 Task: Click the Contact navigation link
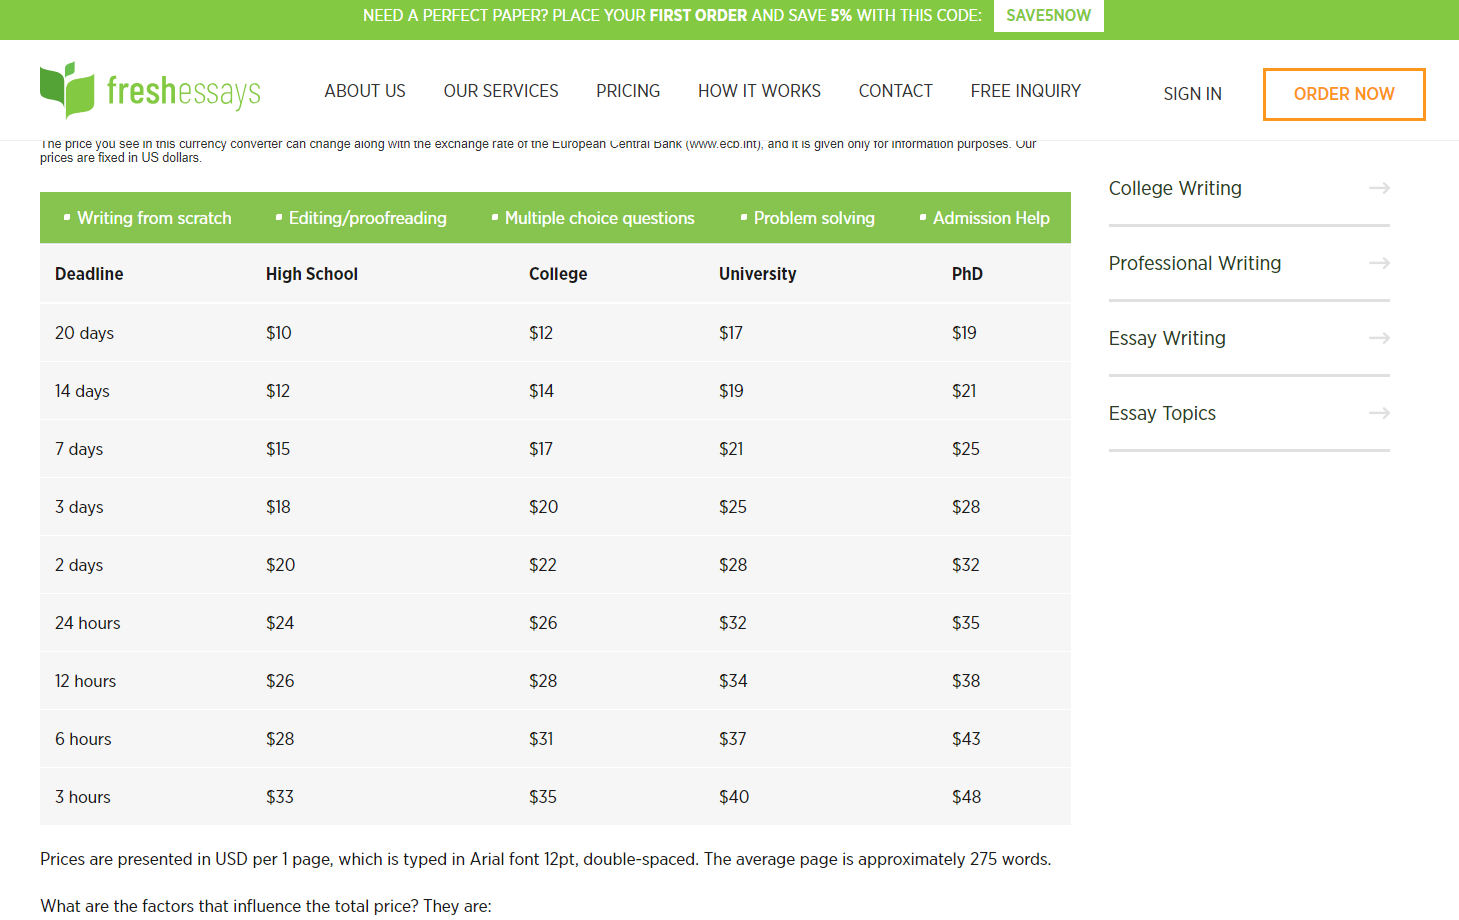[x=896, y=91]
